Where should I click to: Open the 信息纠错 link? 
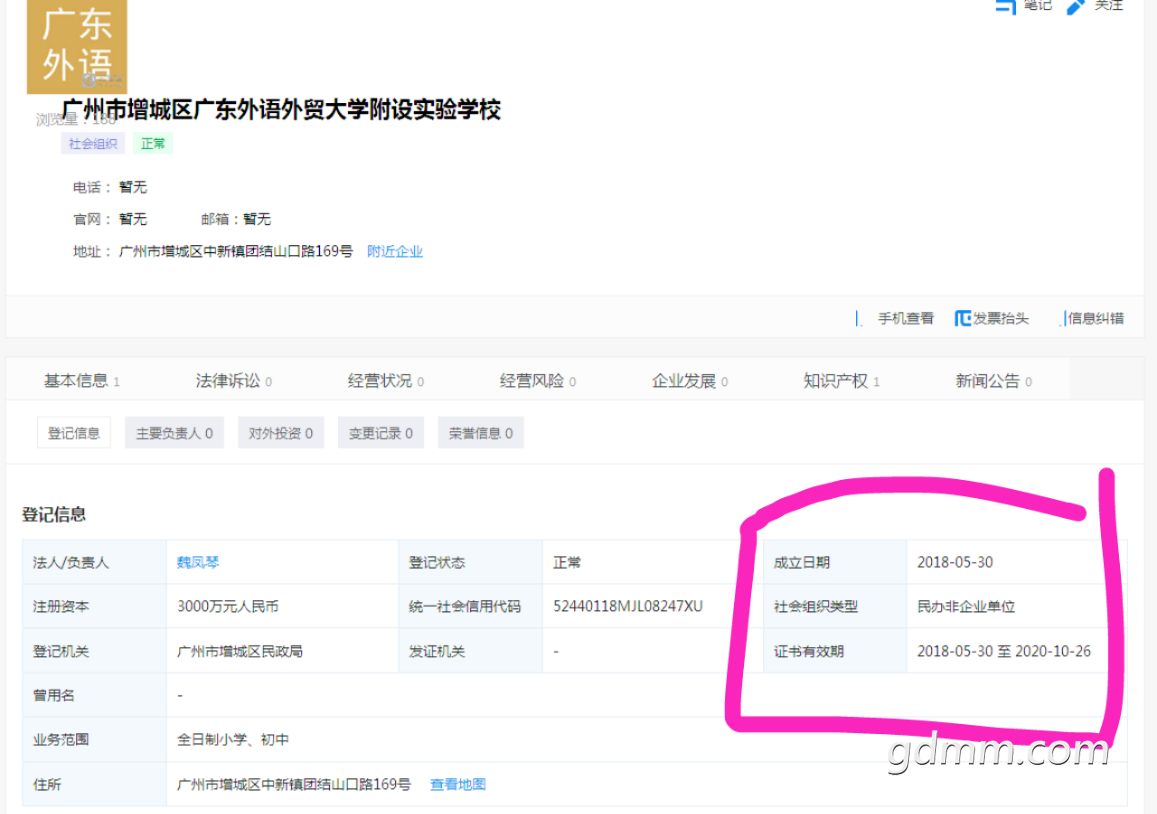pyautogui.click(x=1096, y=318)
